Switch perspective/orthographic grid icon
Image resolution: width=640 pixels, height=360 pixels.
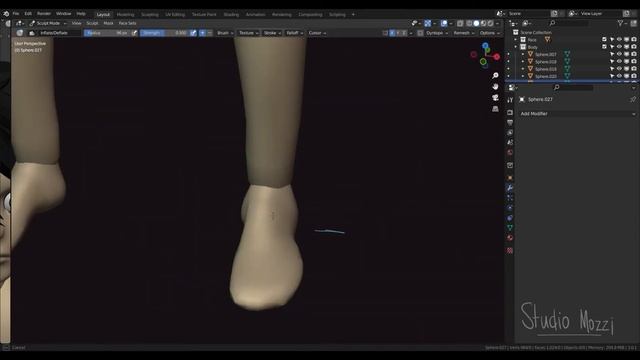click(495, 109)
